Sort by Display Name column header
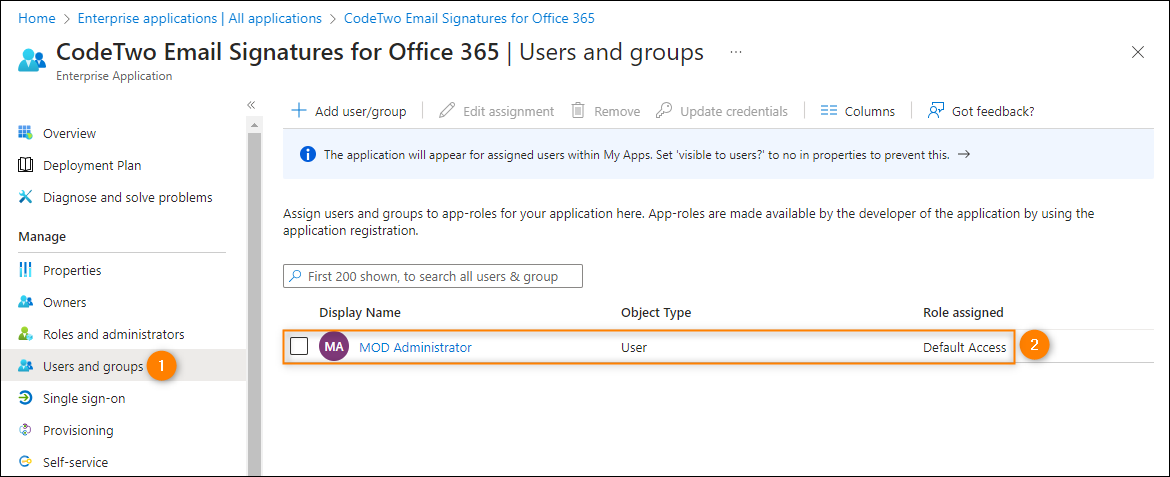Image resolution: width=1170 pixels, height=477 pixels. tap(360, 312)
